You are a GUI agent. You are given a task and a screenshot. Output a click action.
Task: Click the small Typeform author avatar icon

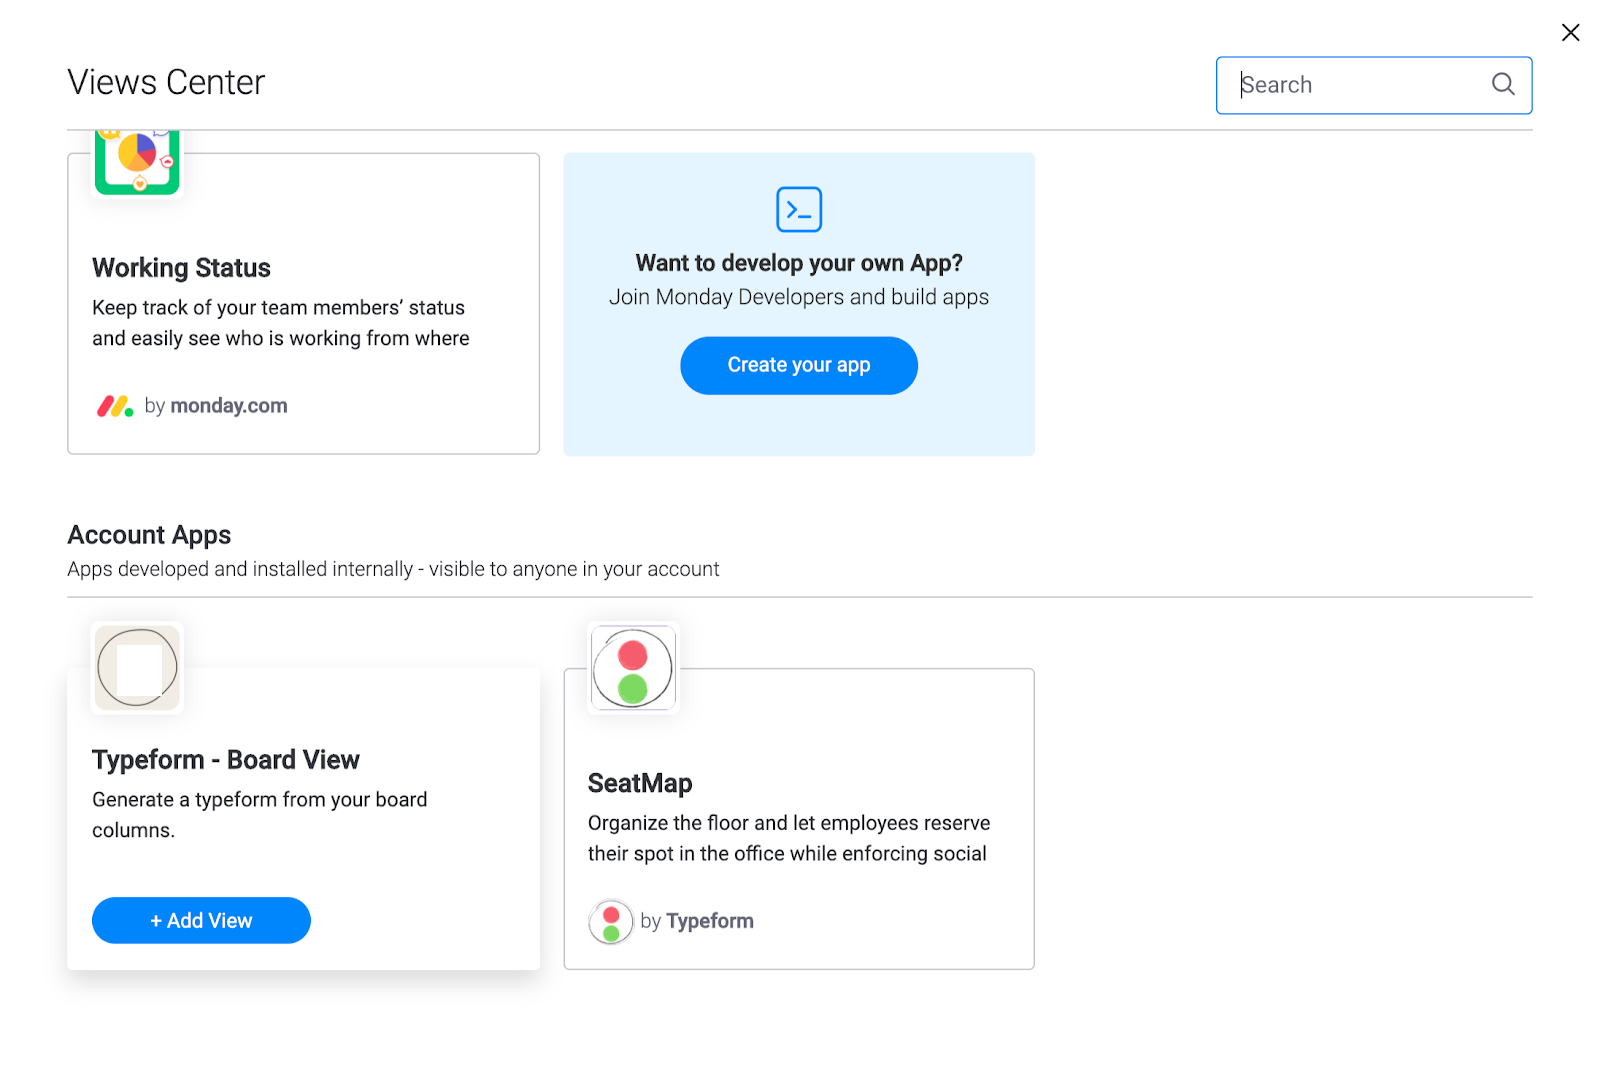[611, 921]
